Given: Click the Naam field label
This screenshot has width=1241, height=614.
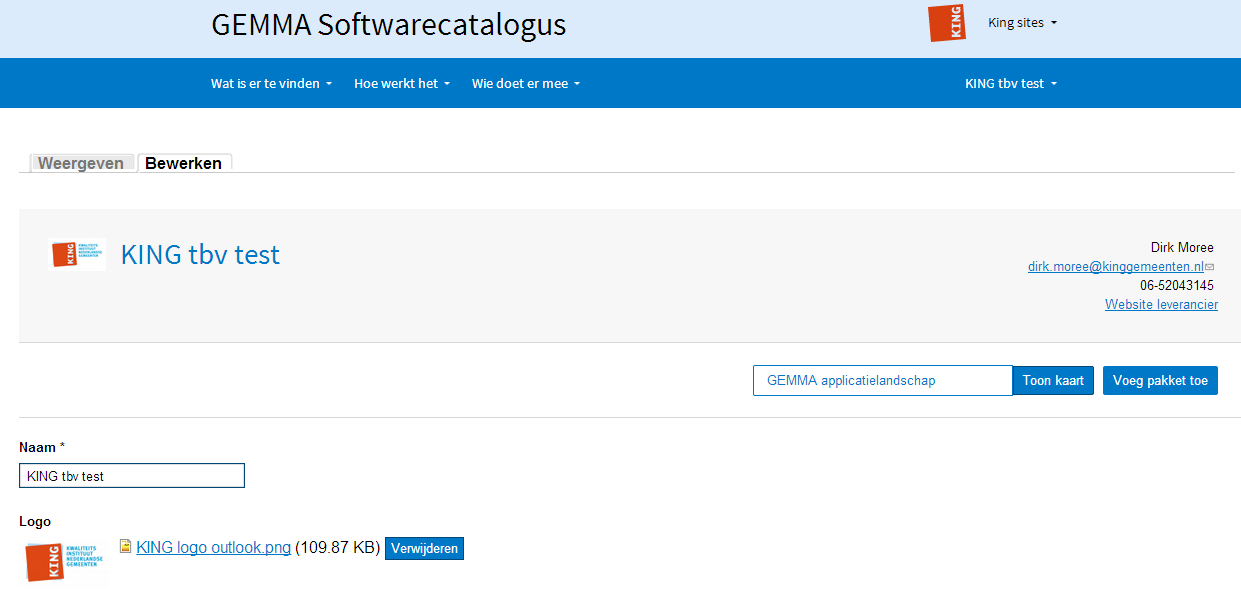Looking at the screenshot, I should tap(41, 447).
